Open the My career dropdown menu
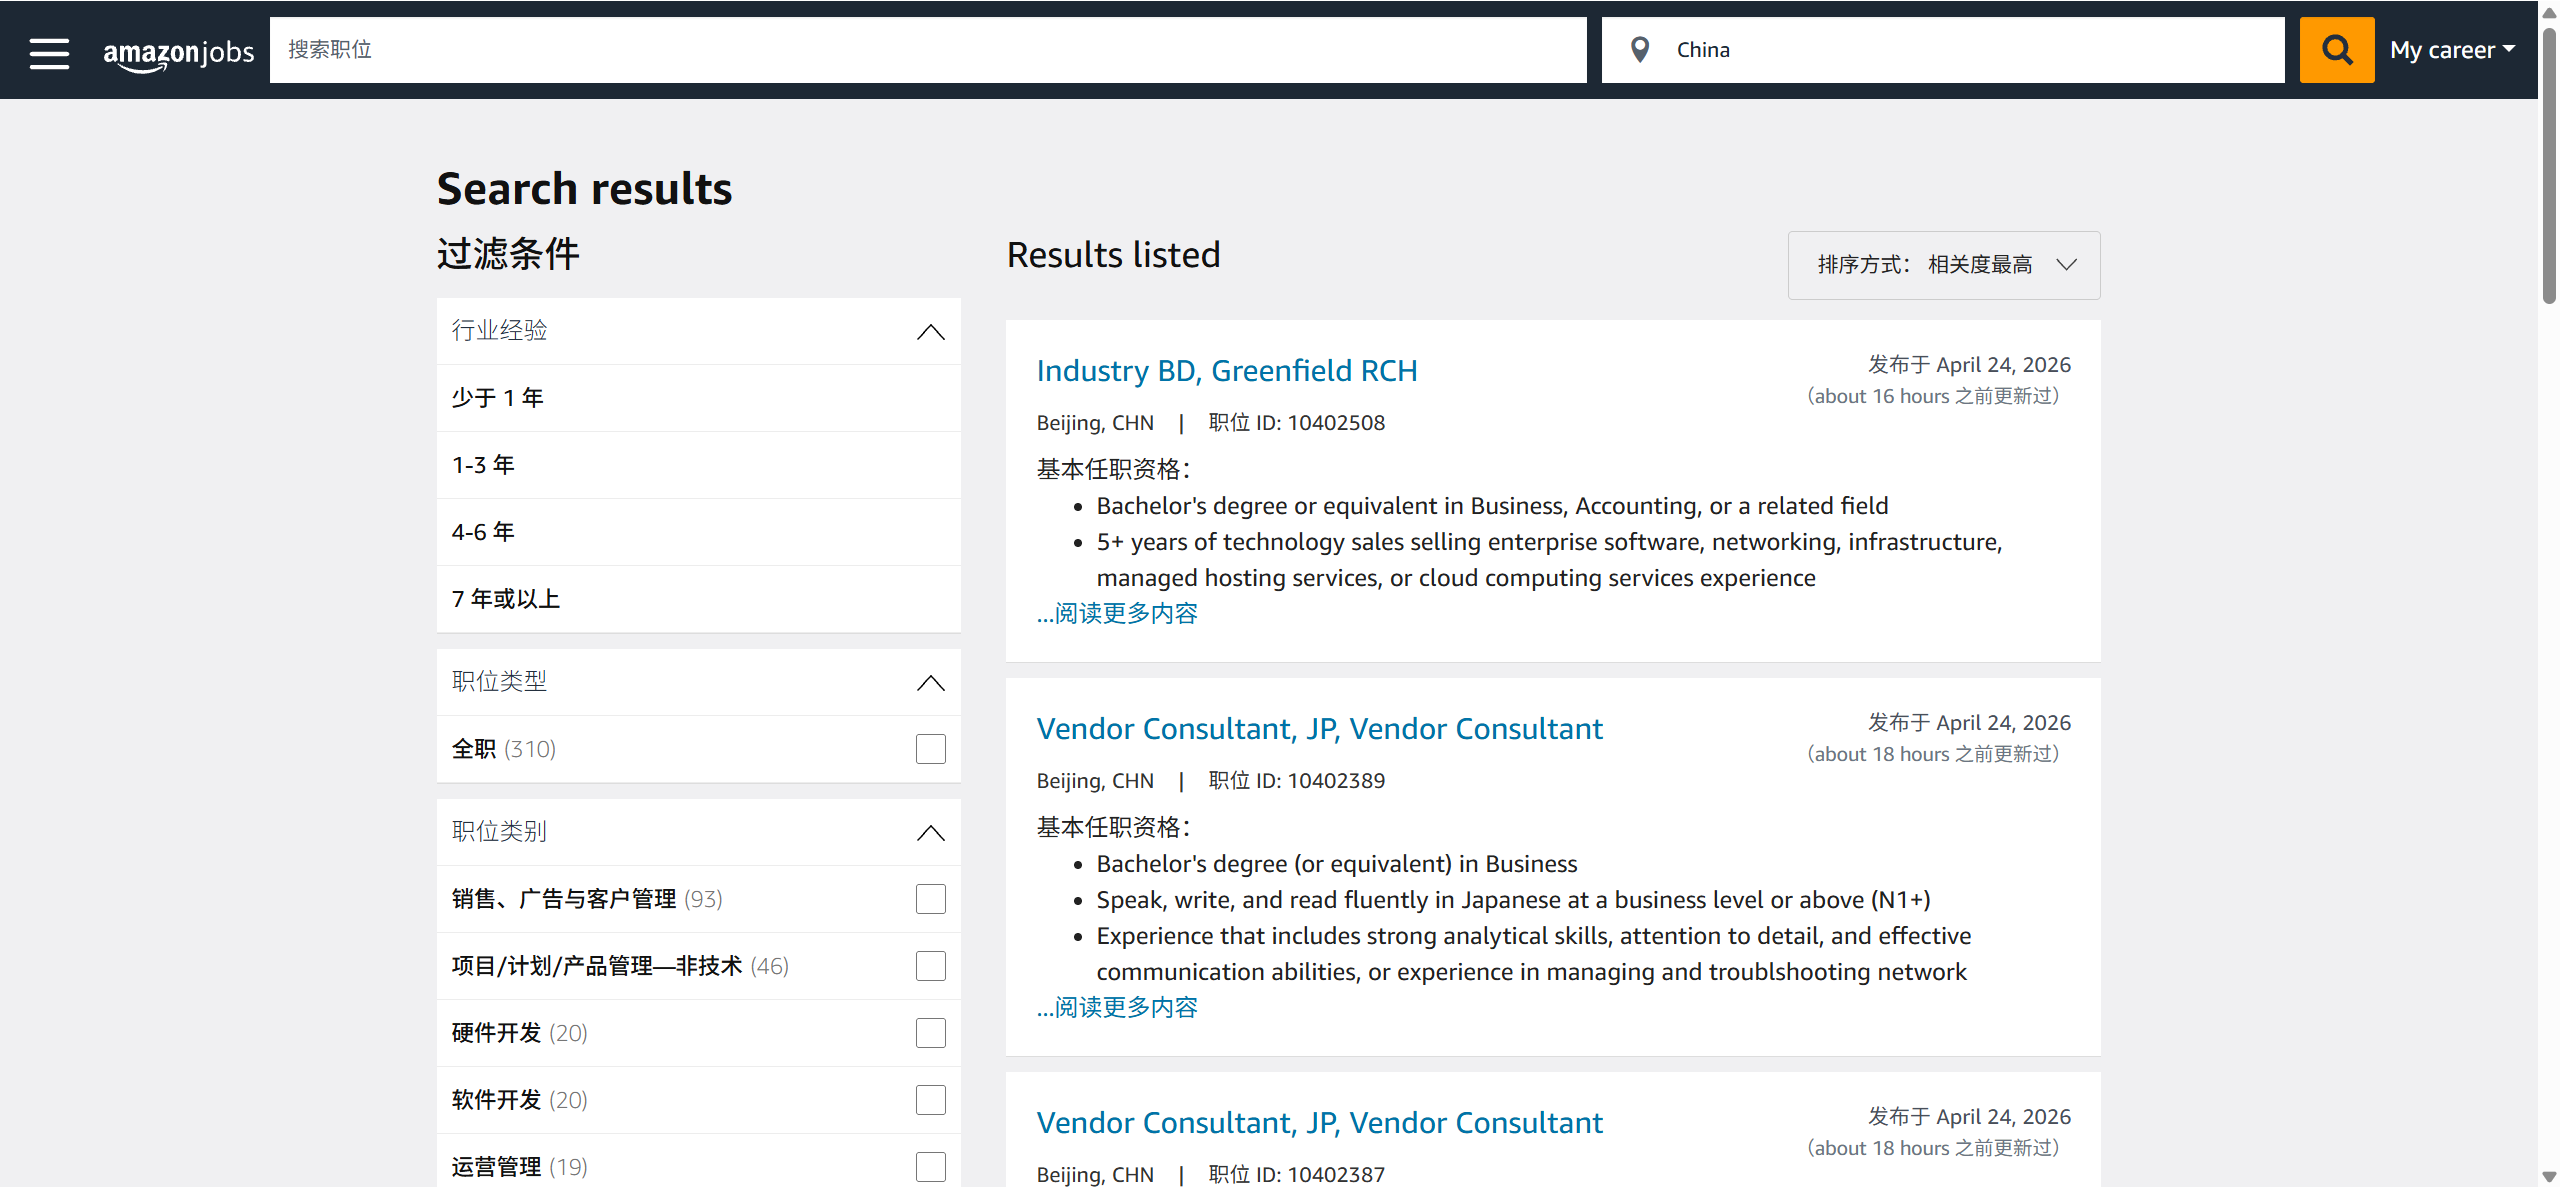Image resolution: width=2560 pixels, height=1187 pixels. pos(2451,50)
